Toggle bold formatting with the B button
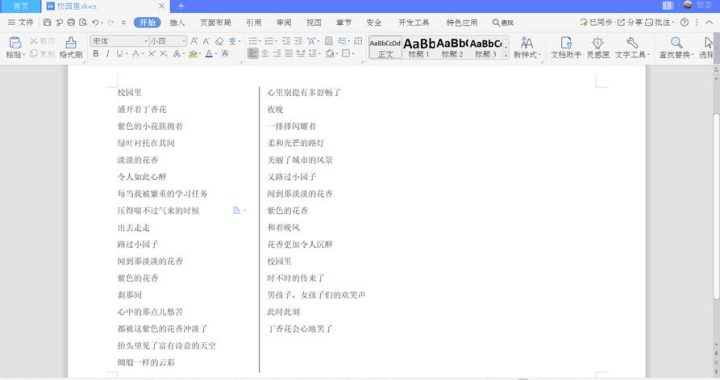Image resolution: width=720 pixels, height=380 pixels. [x=96, y=54]
